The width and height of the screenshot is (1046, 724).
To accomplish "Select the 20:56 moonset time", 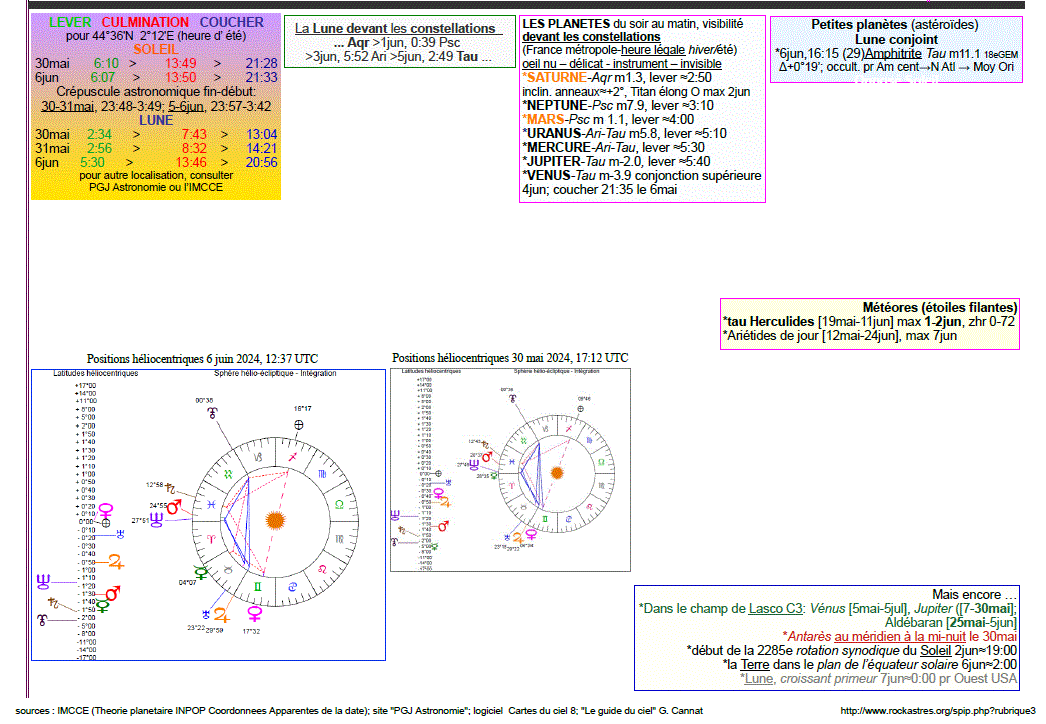I will pyautogui.click(x=262, y=162).
